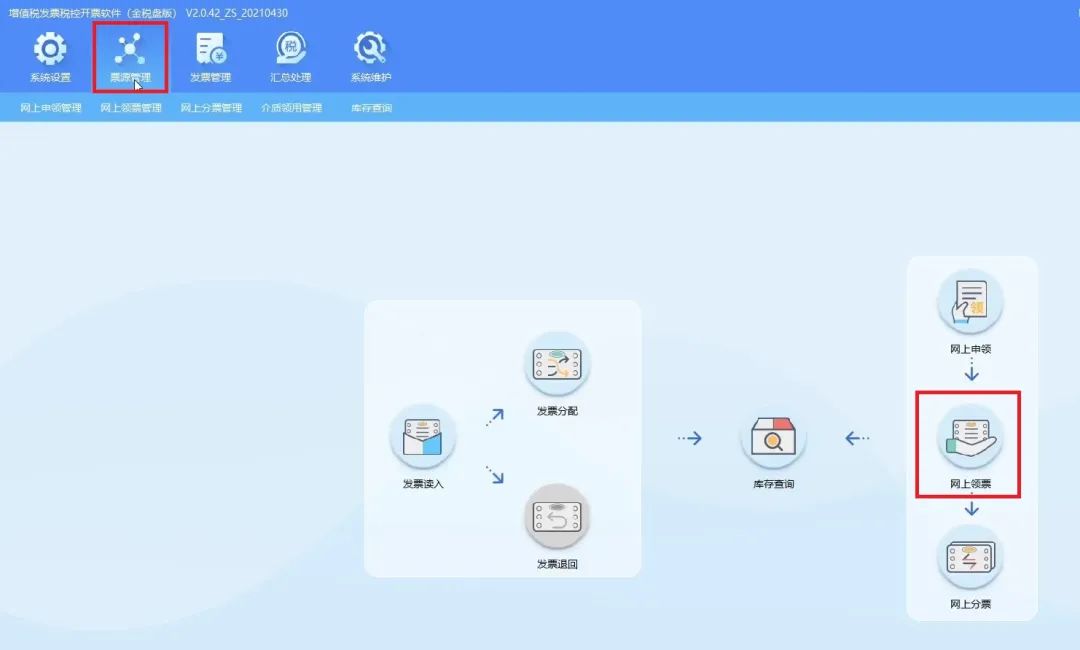The height and width of the screenshot is (650, 1080).
Task: Open the 发票管理 toolbar module
Action: coord(211,57)
